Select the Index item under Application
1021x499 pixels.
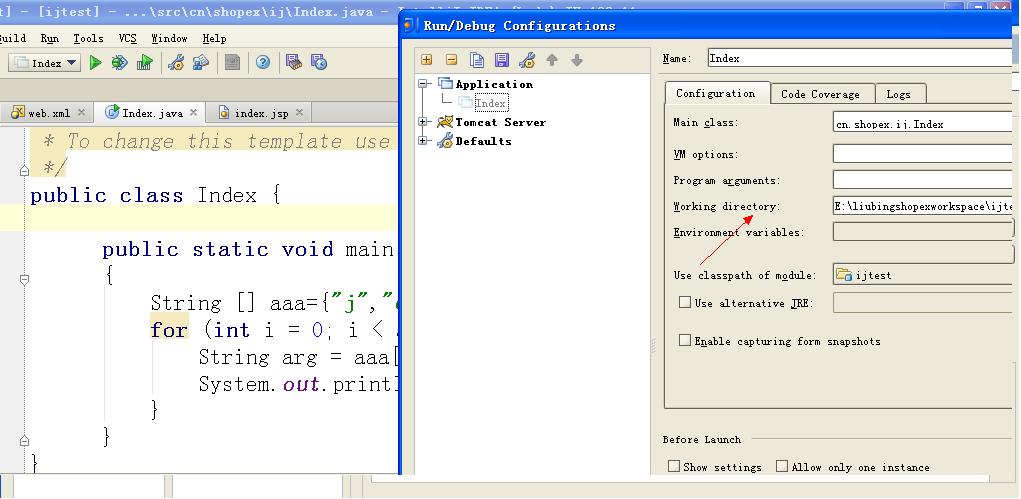[x=490, y=103]
